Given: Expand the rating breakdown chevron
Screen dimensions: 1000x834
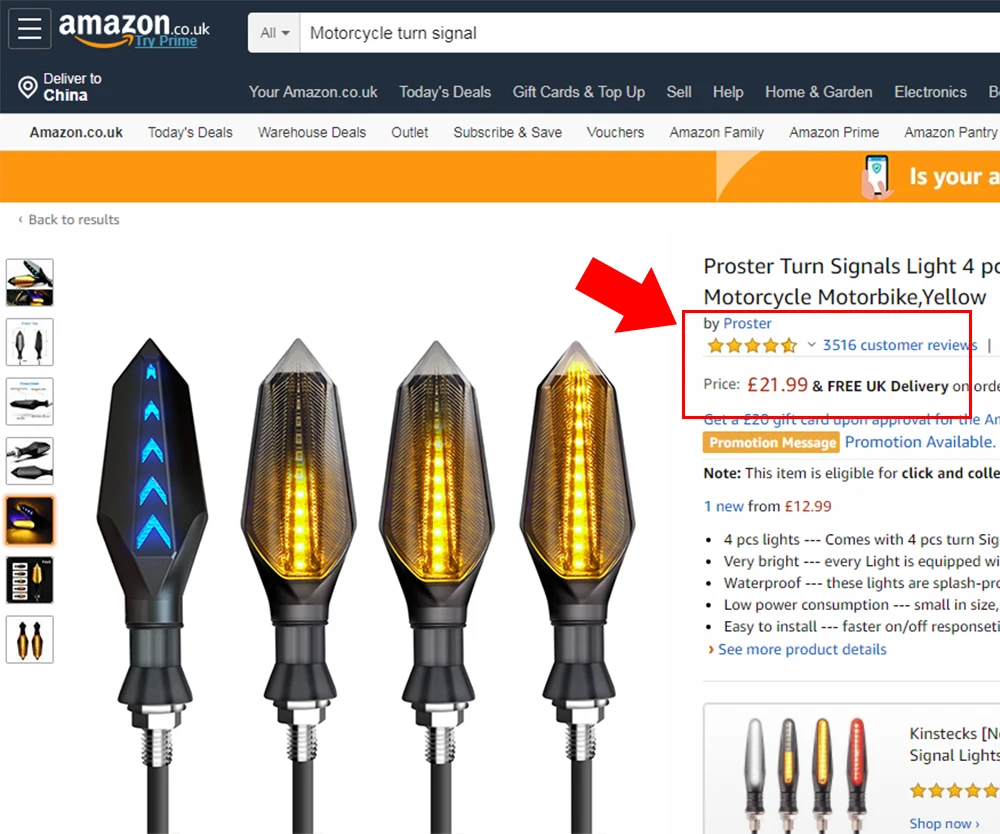Looking at the screenshot, I should (x=811, y=345).
